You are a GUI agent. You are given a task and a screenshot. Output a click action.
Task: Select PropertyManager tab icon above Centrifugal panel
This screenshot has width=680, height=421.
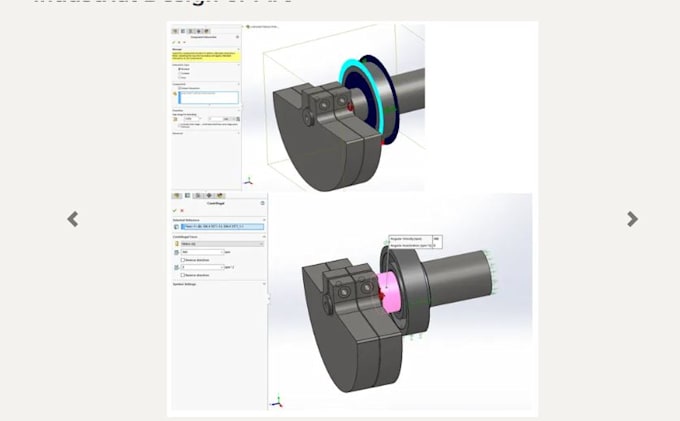coord(187,196)
